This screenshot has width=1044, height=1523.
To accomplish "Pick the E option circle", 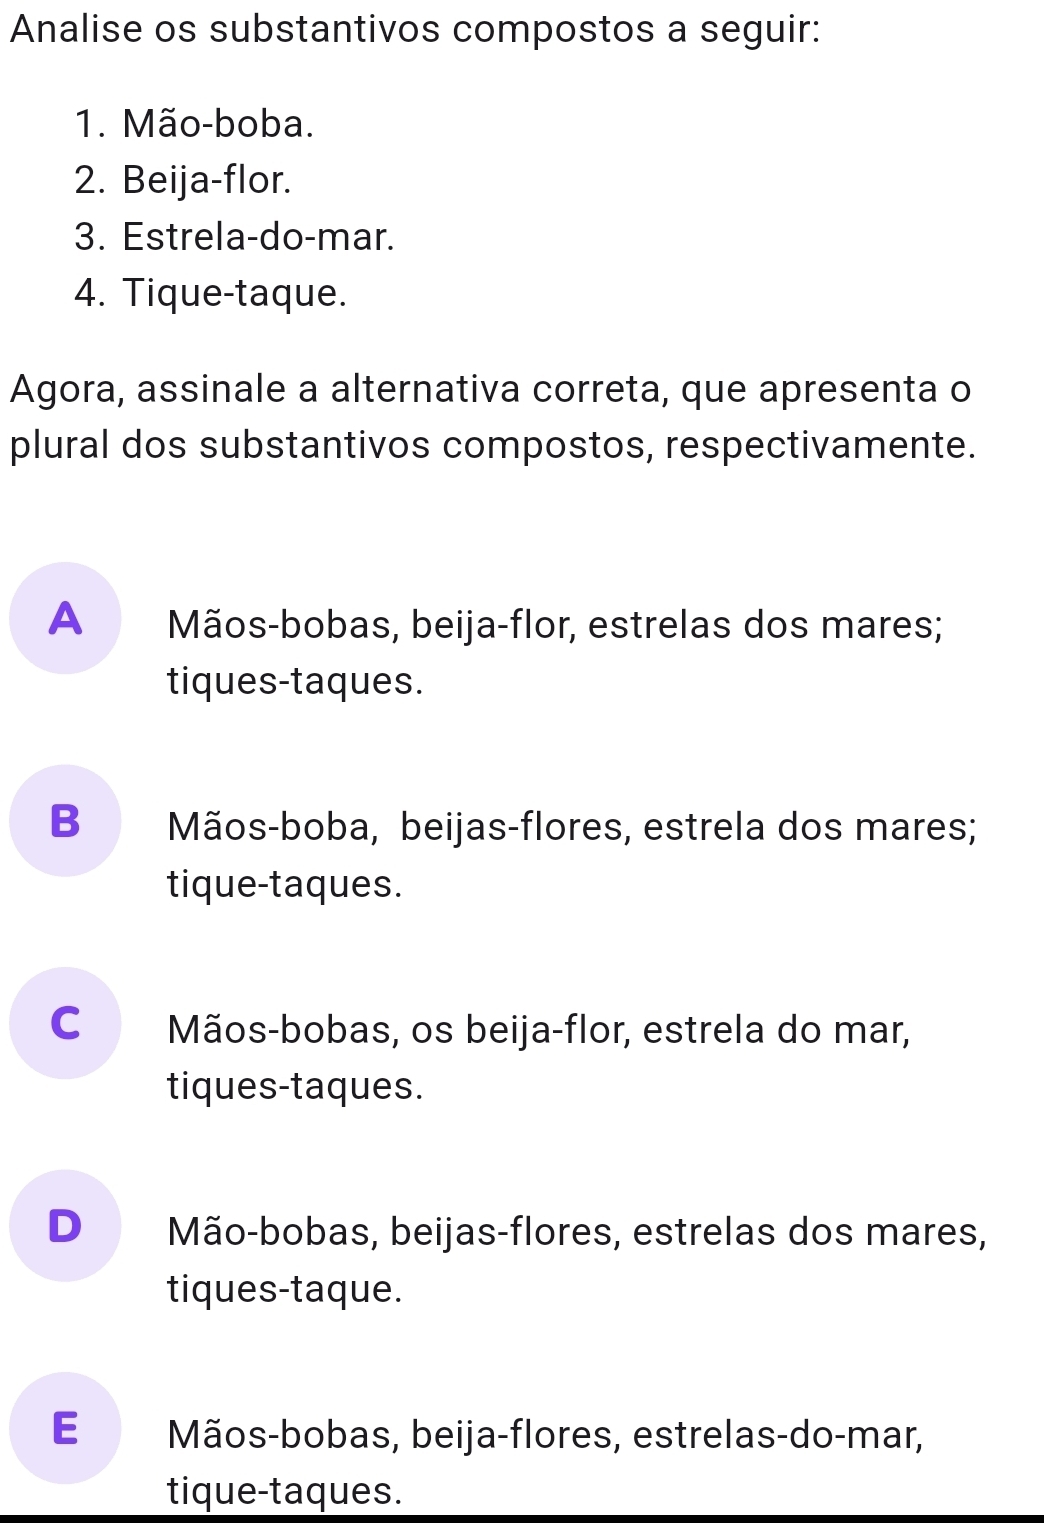I will (x=65, y=1428).
